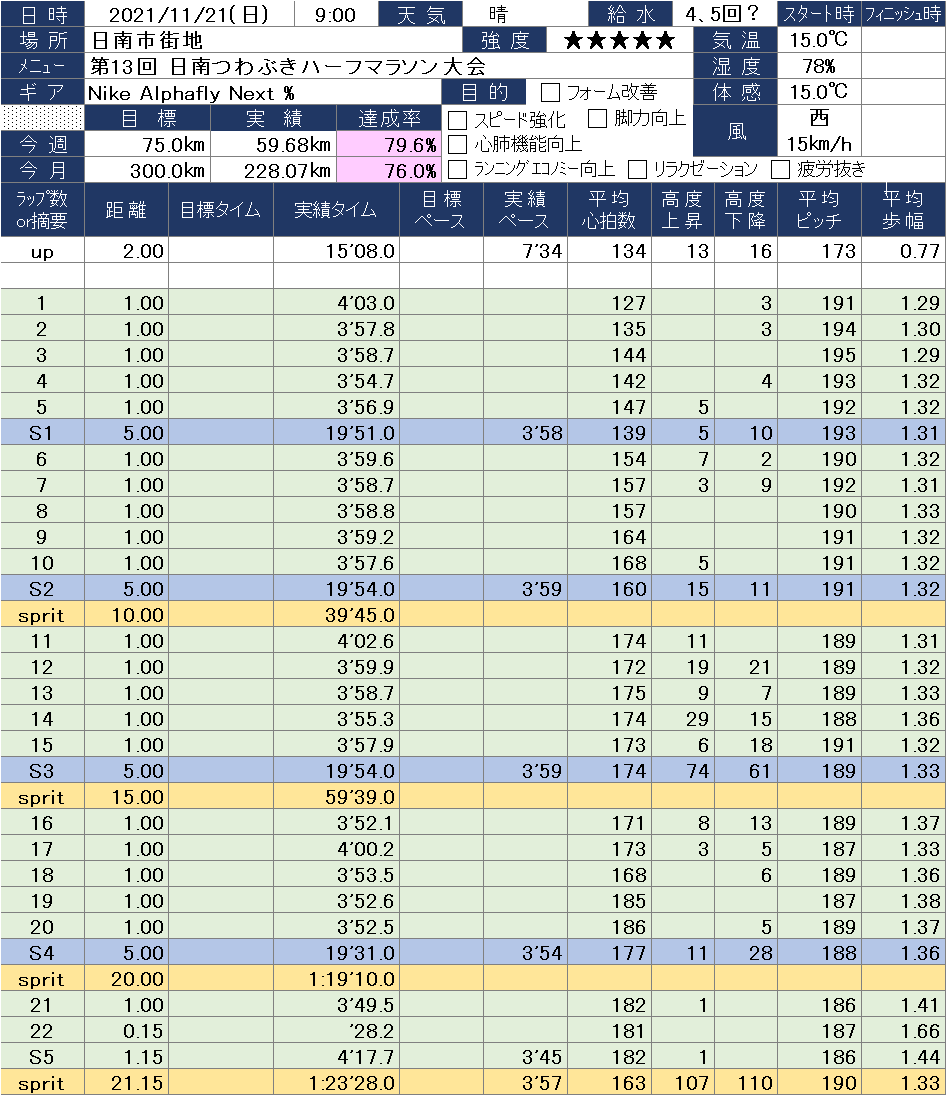Click the date cell 2021/11/21(日)
Image resolution: width=946 pixels, height=1095 pixels.
[190, 15]
